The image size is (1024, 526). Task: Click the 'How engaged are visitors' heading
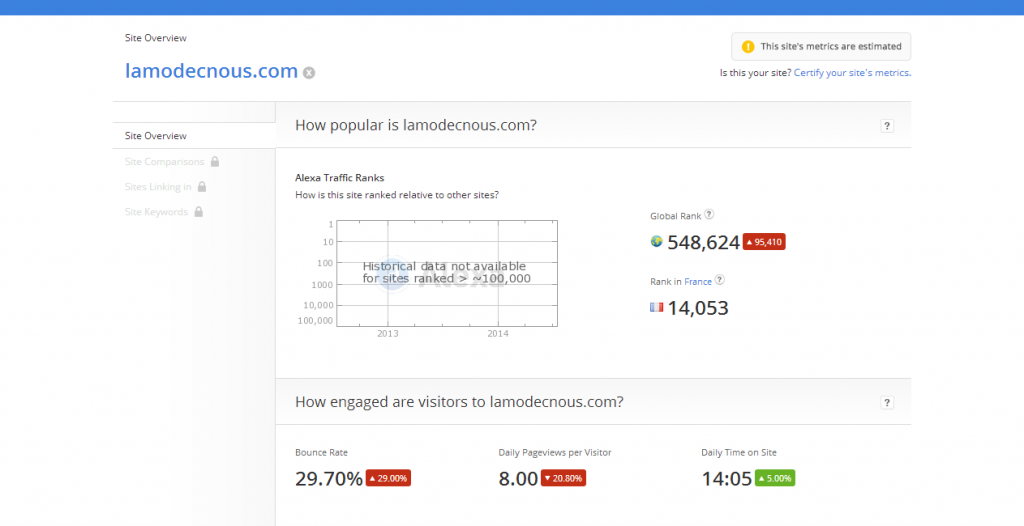pyautogui.click(x=459, y=401)
